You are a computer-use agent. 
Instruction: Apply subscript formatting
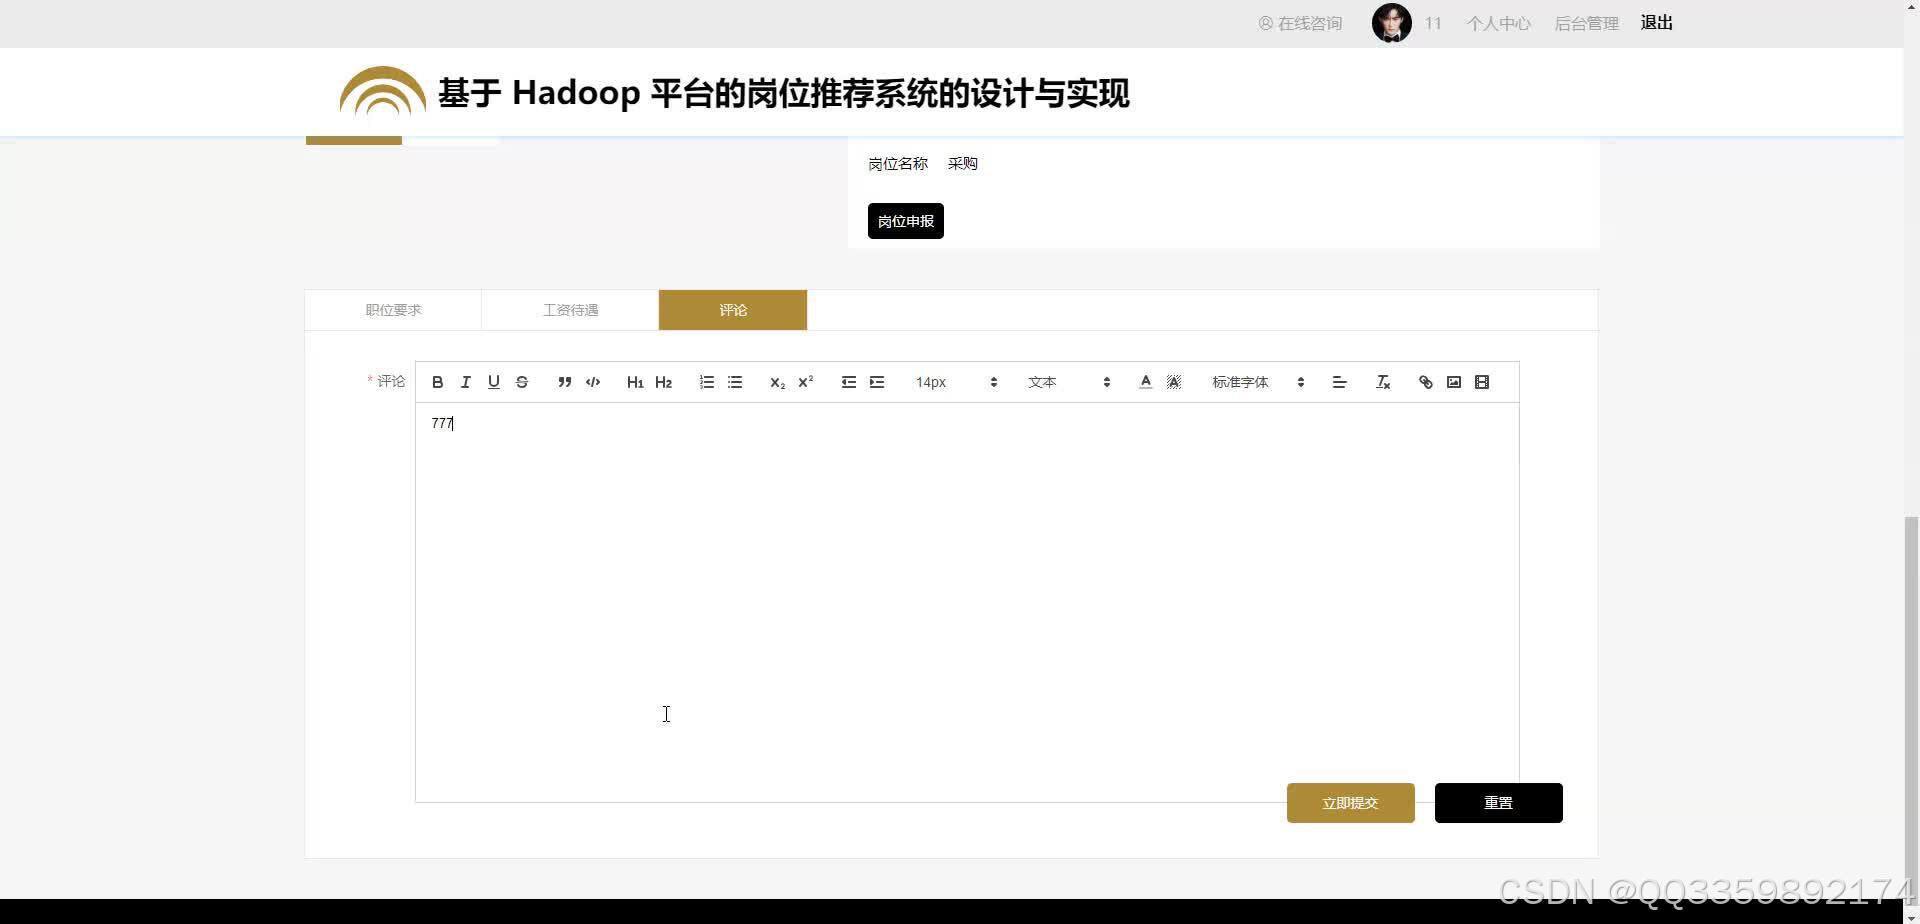click(x=777, y=382)
